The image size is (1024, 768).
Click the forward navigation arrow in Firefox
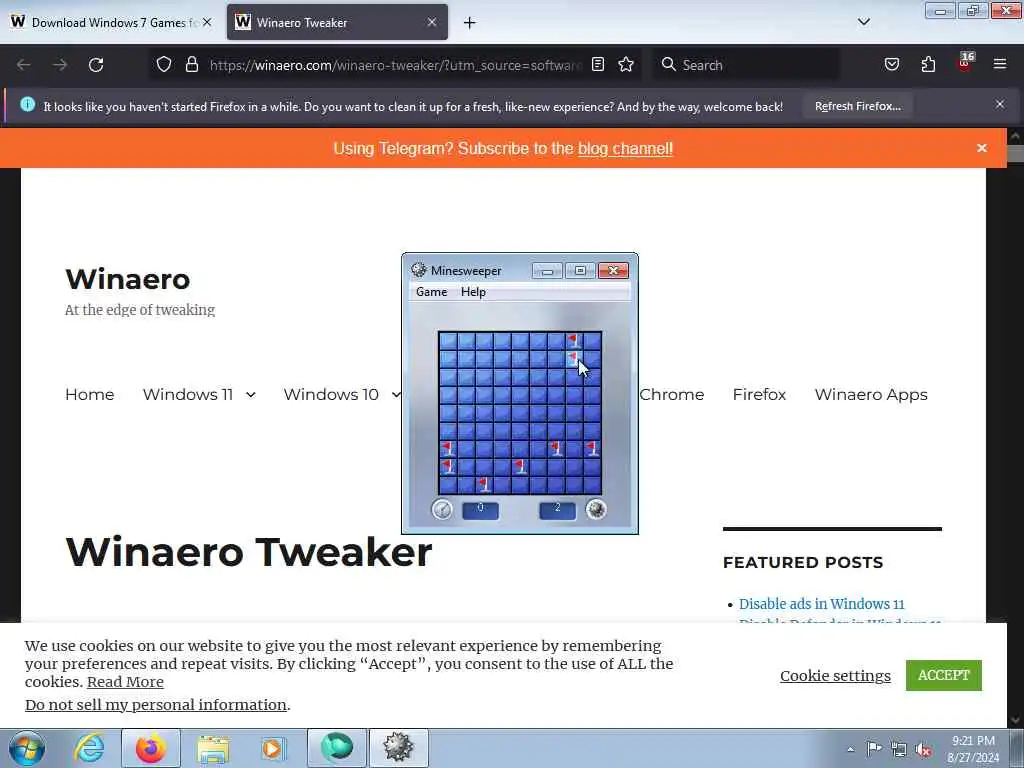pos(60,65)
